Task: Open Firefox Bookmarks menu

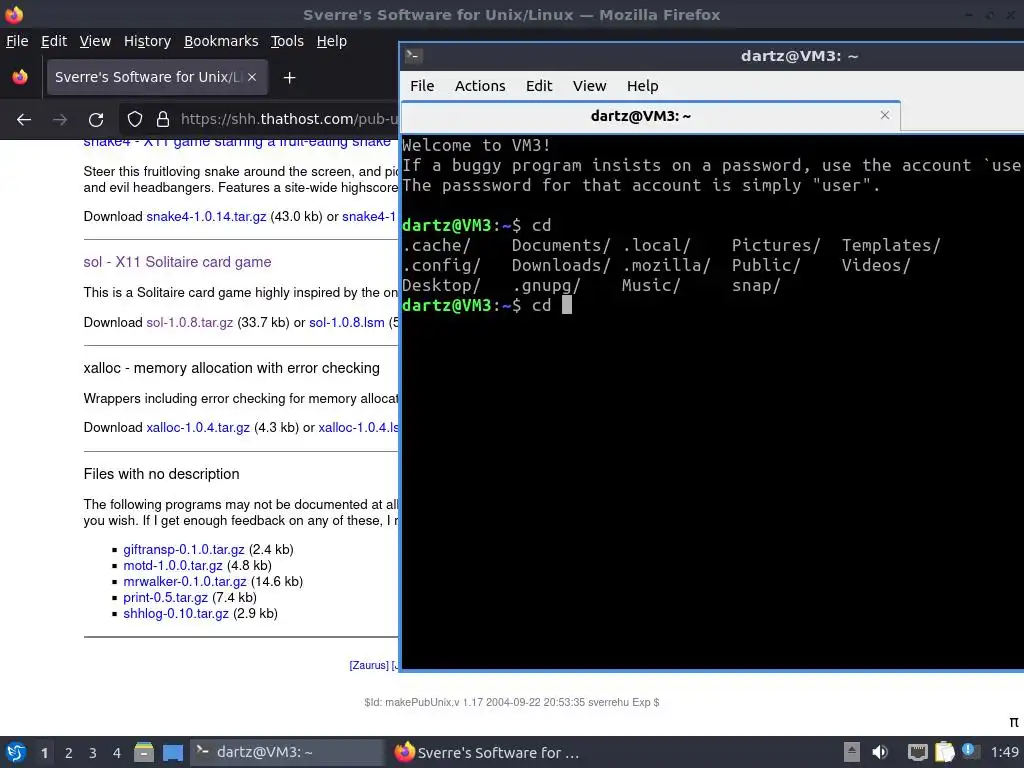Action: tap(221, 41)
